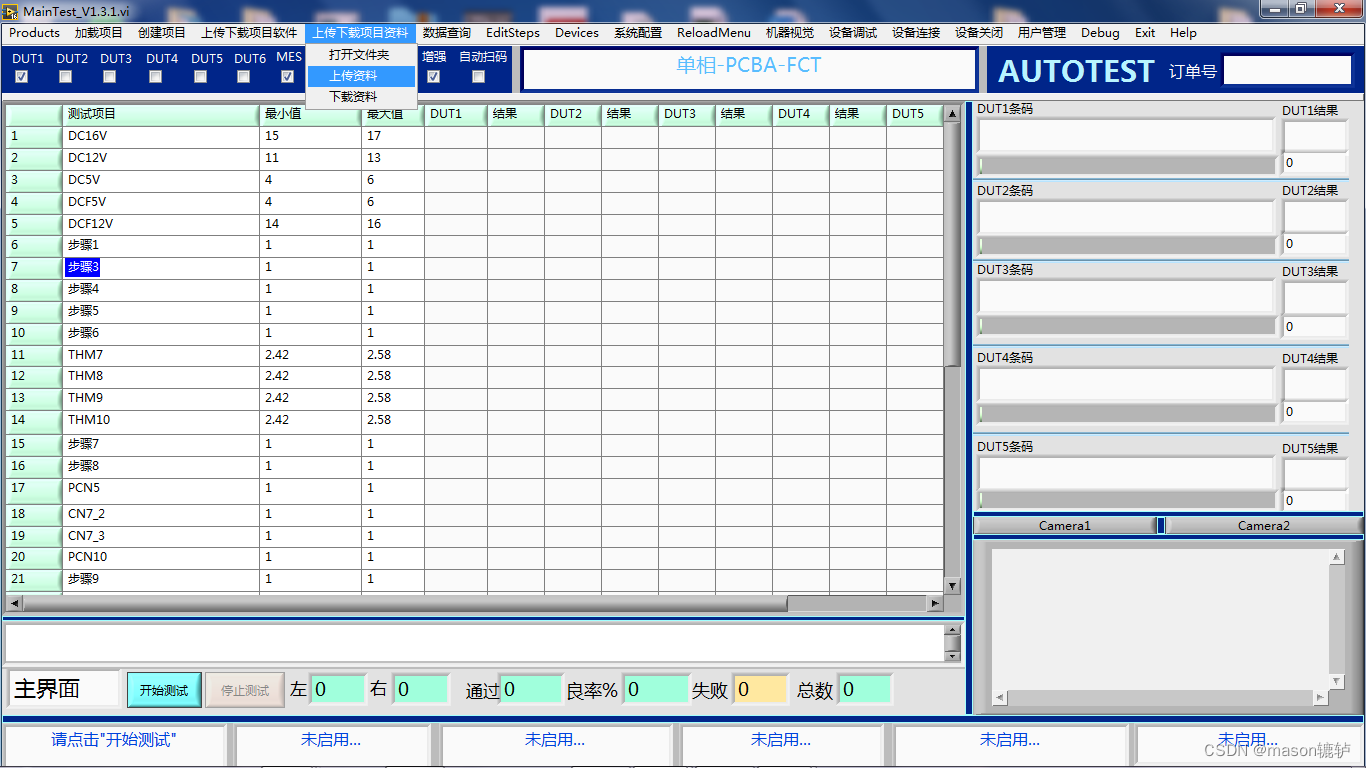Click the camera panel's vertical scroll up arrow
The width and height of the screenshot is (1366, 768).
pos(1337,557)
